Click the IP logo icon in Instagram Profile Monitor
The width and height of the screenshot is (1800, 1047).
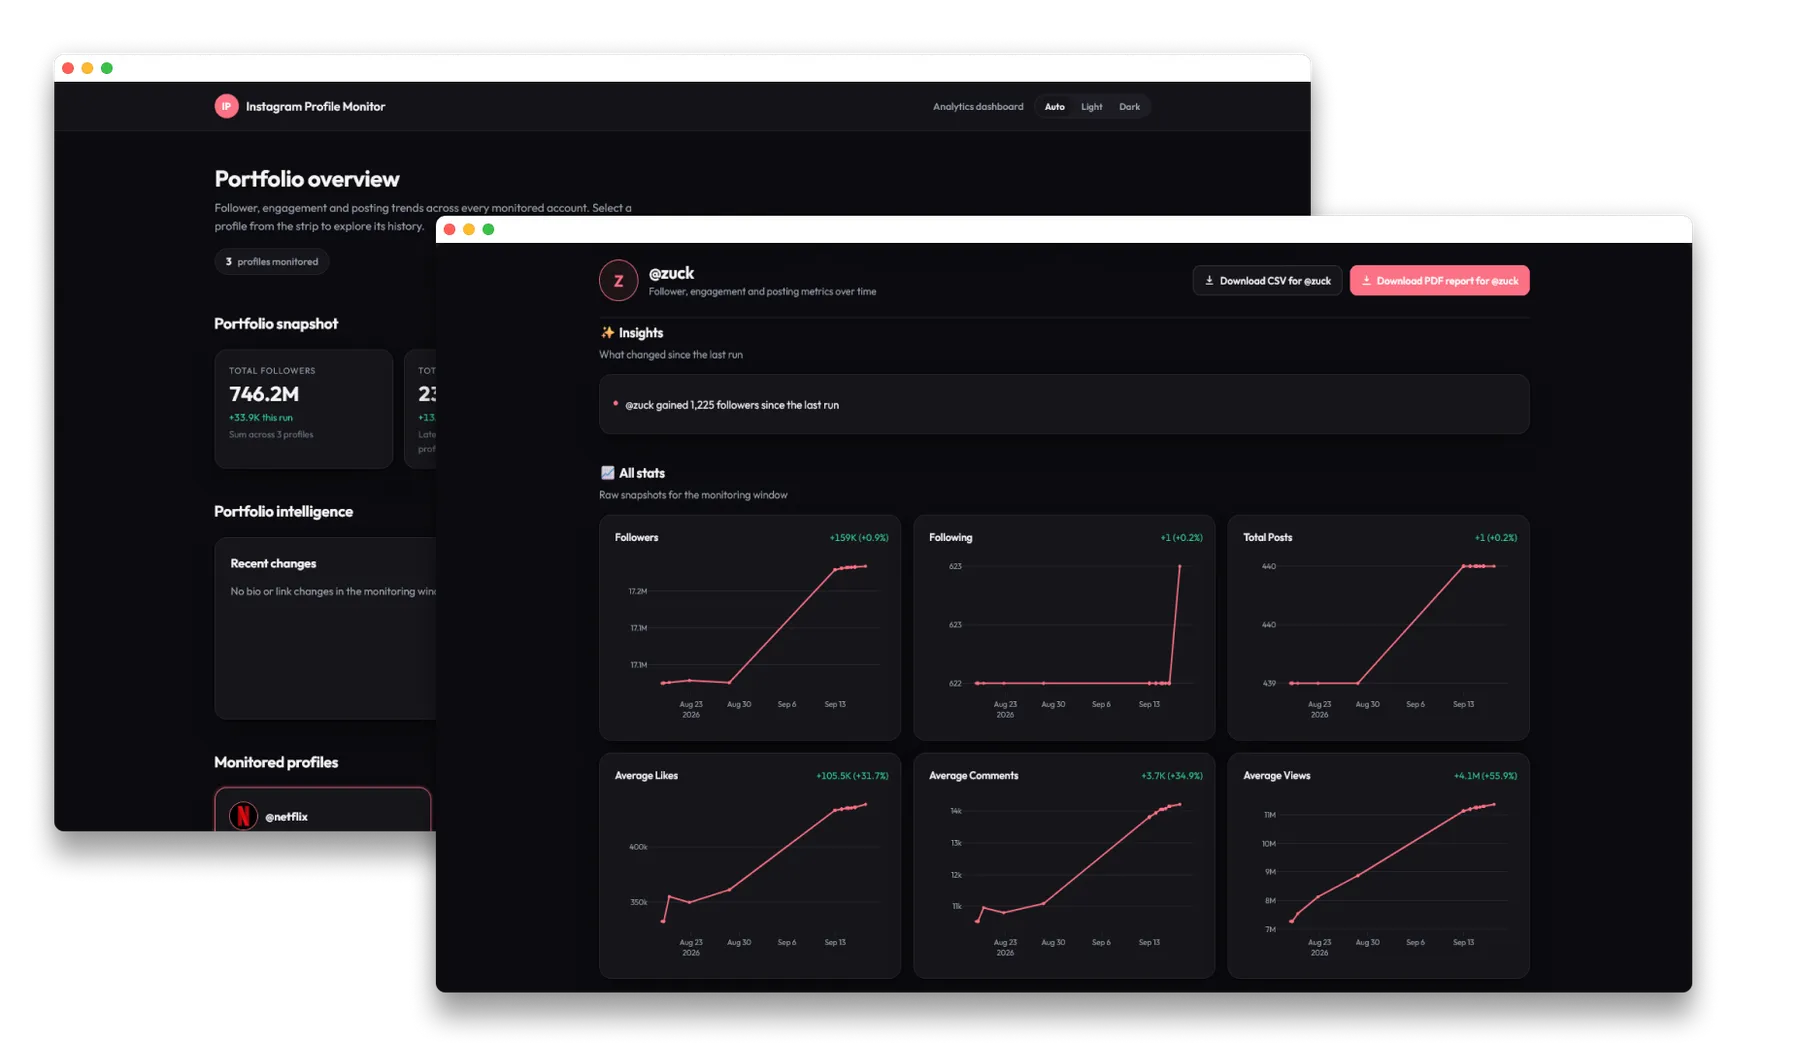(226, 106)
